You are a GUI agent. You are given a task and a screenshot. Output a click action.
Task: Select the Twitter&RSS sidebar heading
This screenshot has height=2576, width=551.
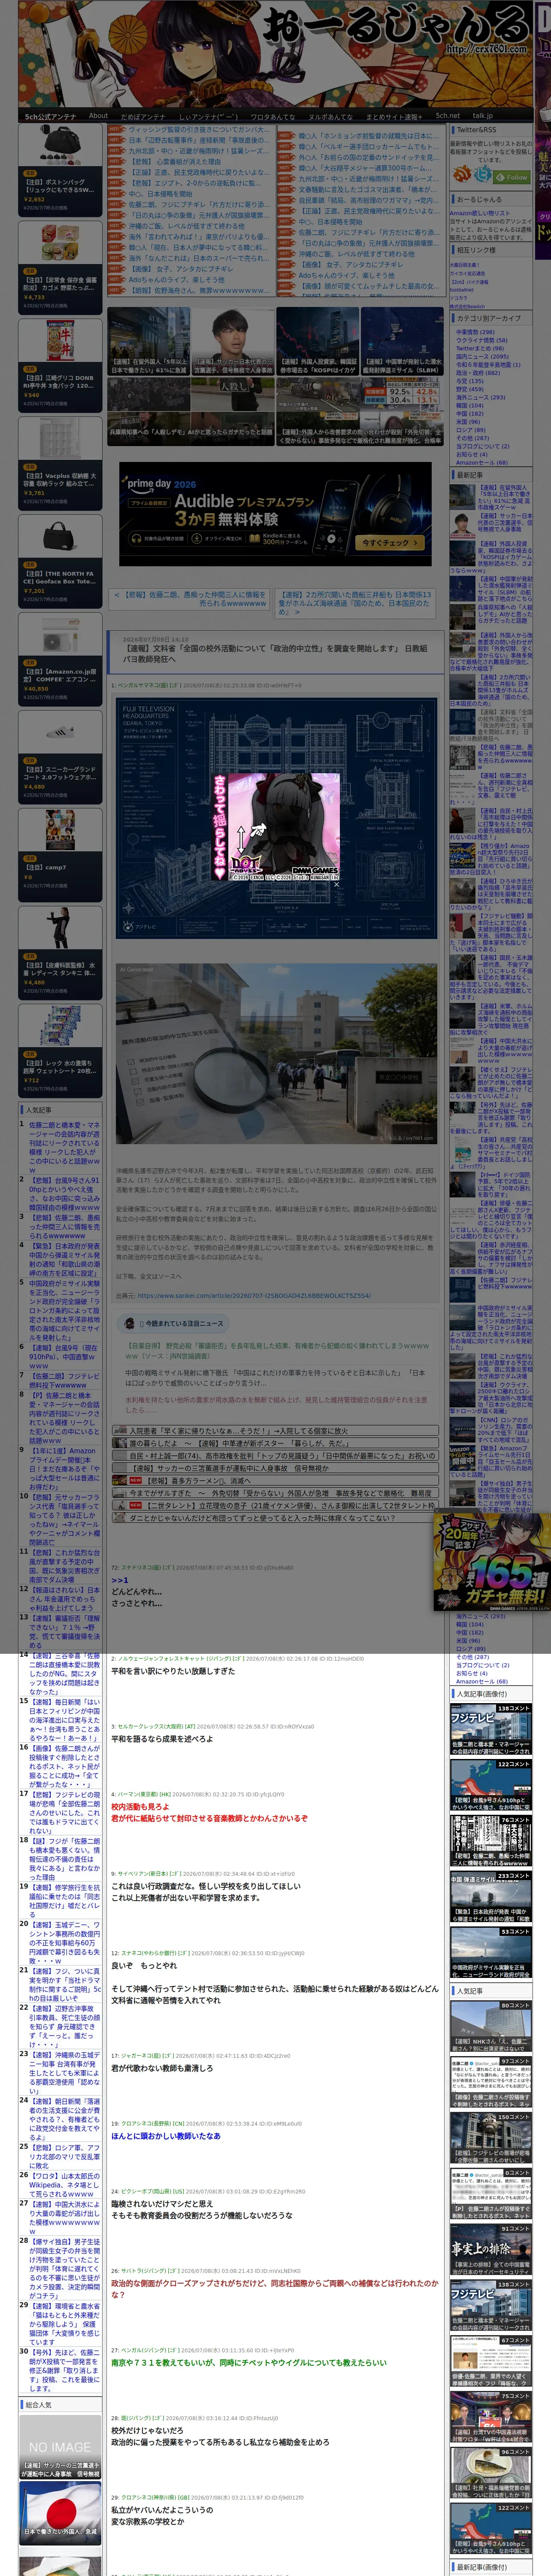pyautogui.click(x=476, y=130)
